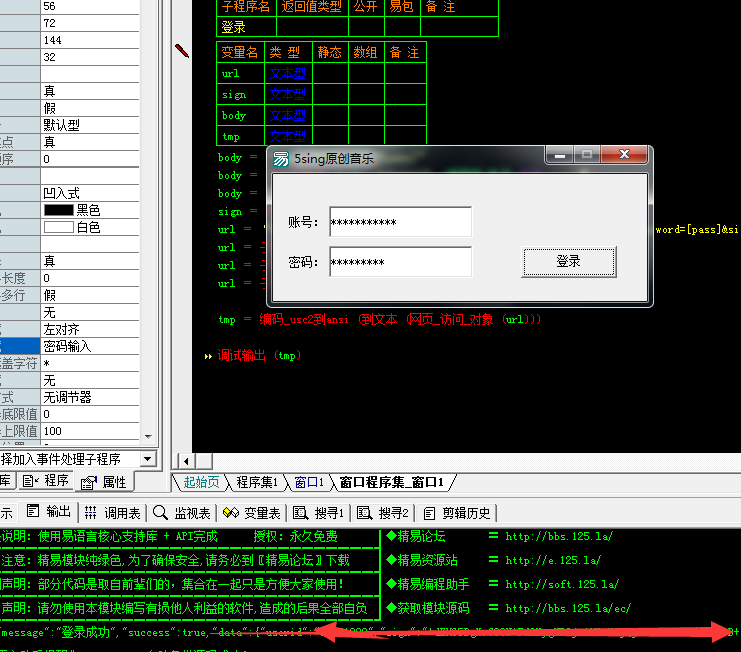This screenshot has height=652, width=741.
Task: Select the 默认型 property value
Action: 90,125
